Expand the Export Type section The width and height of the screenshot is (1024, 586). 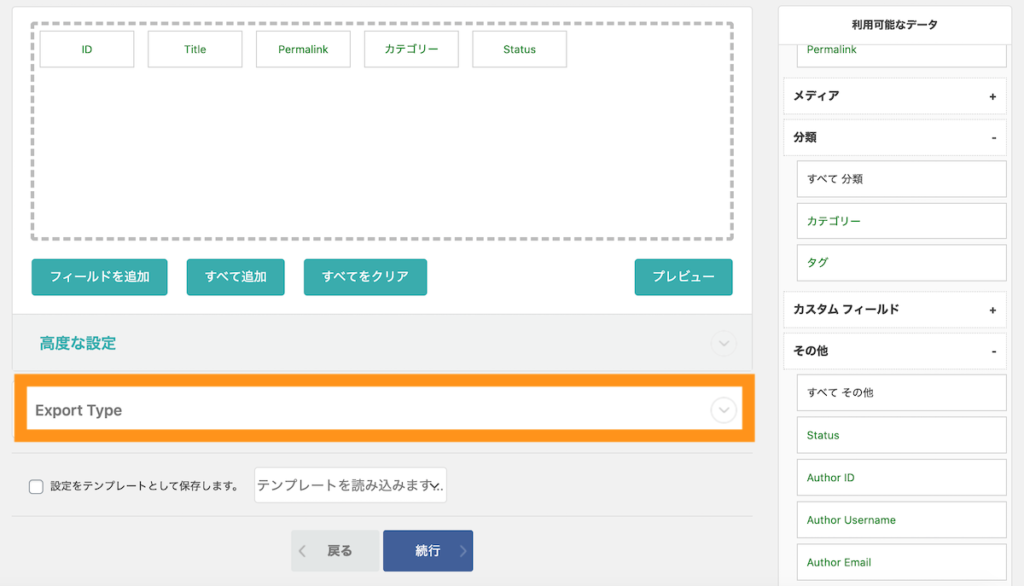722,409
